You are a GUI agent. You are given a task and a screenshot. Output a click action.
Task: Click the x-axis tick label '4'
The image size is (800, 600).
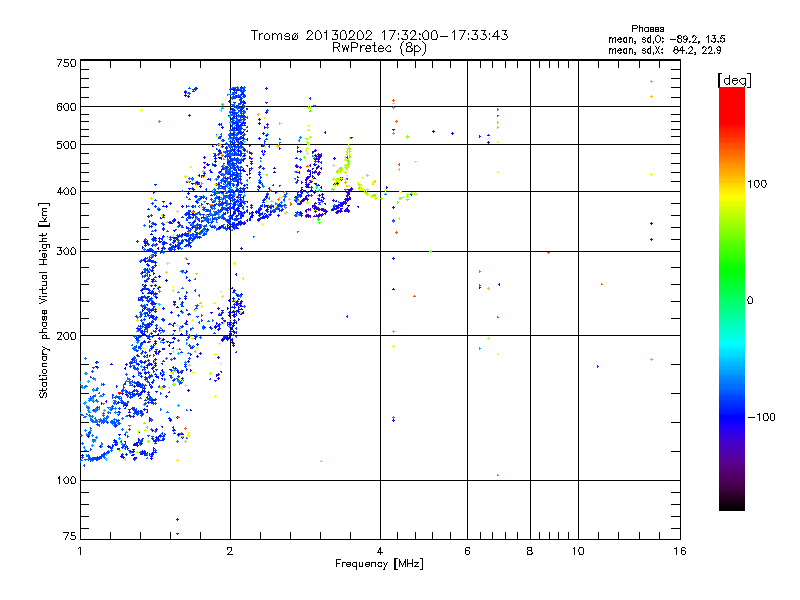click(x=380, y=551)
